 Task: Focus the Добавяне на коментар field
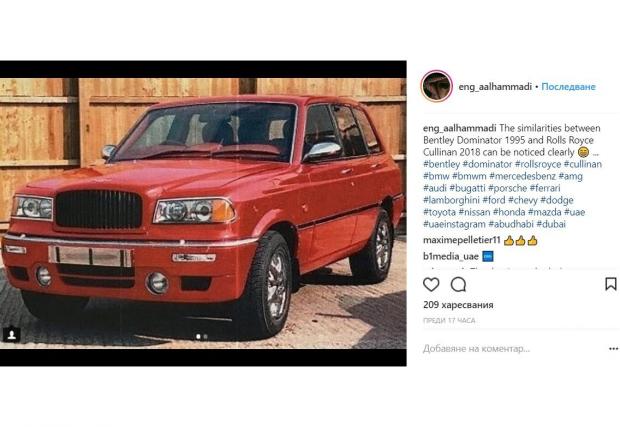pyautogui.click(x=514, y=349)
